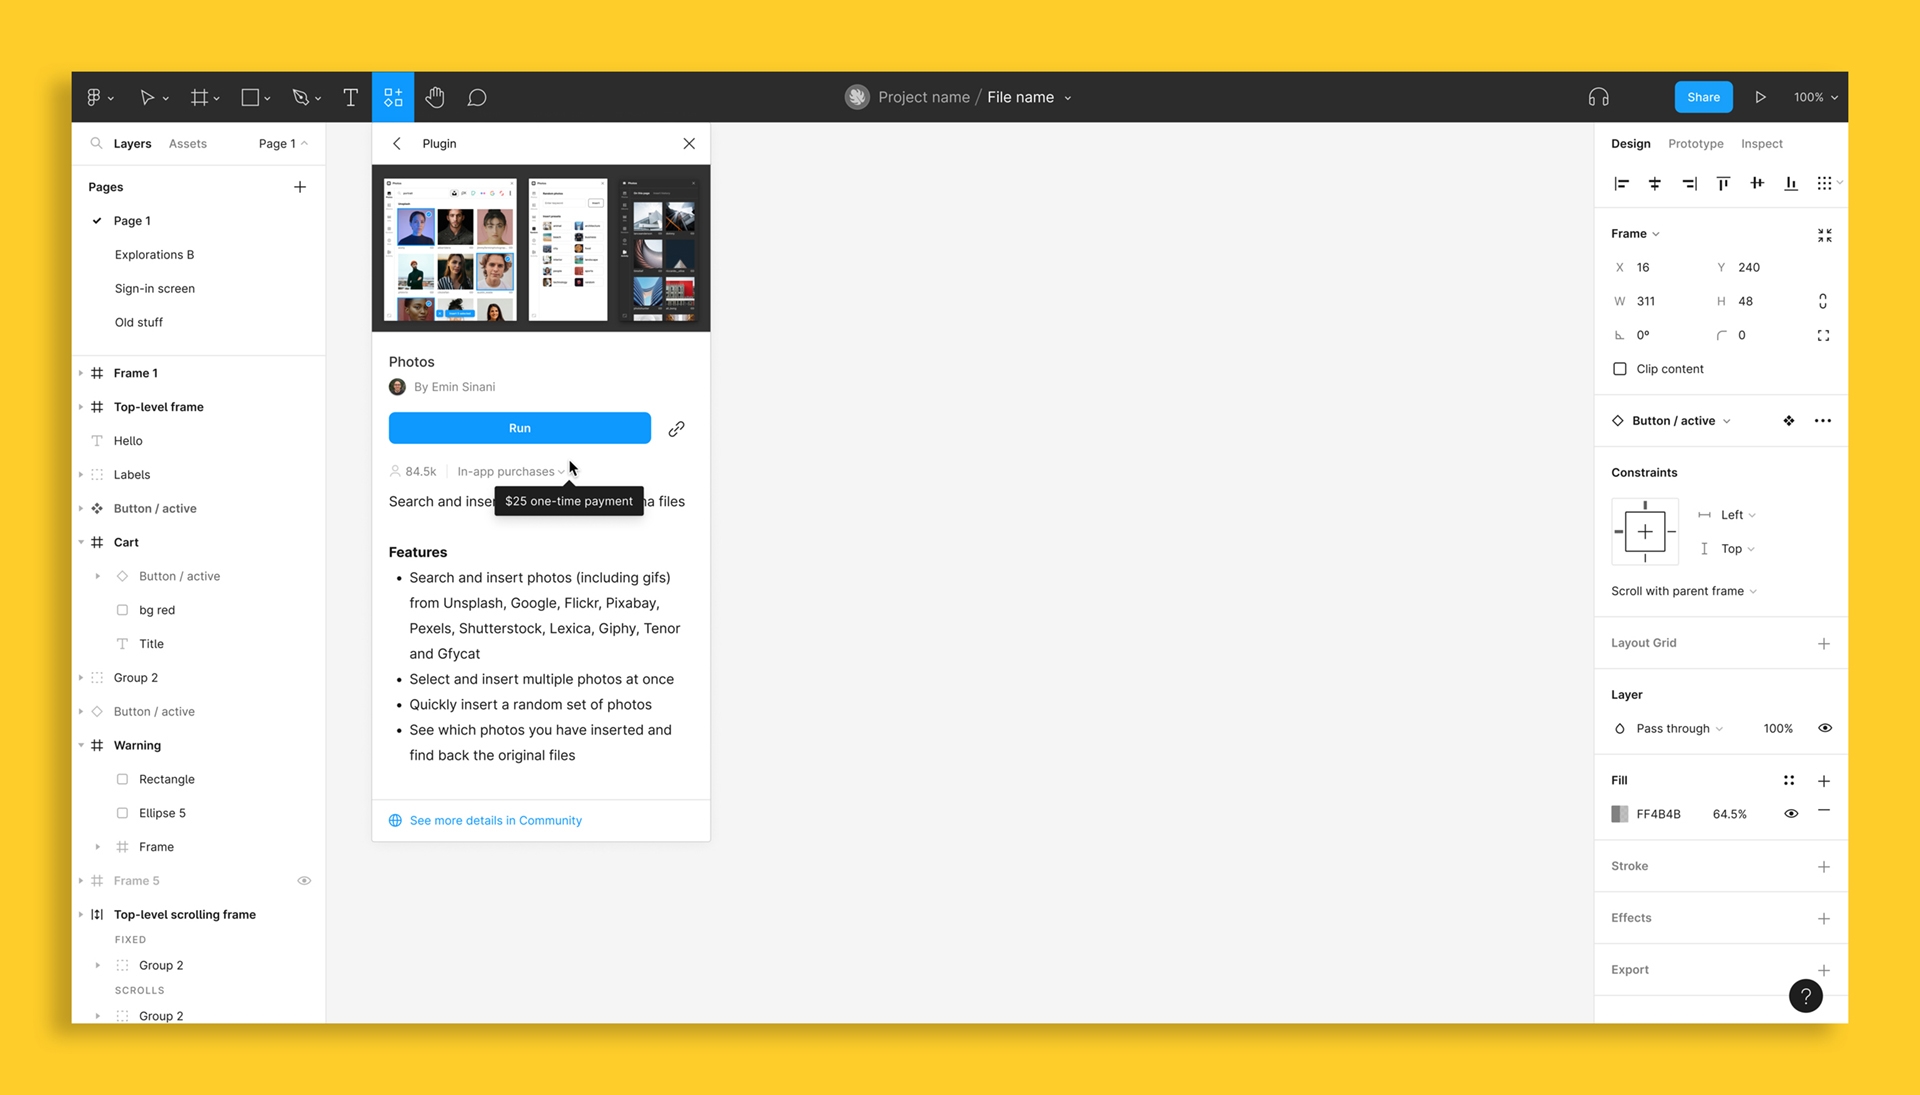Click the Comment tool icon

(479, 96)
